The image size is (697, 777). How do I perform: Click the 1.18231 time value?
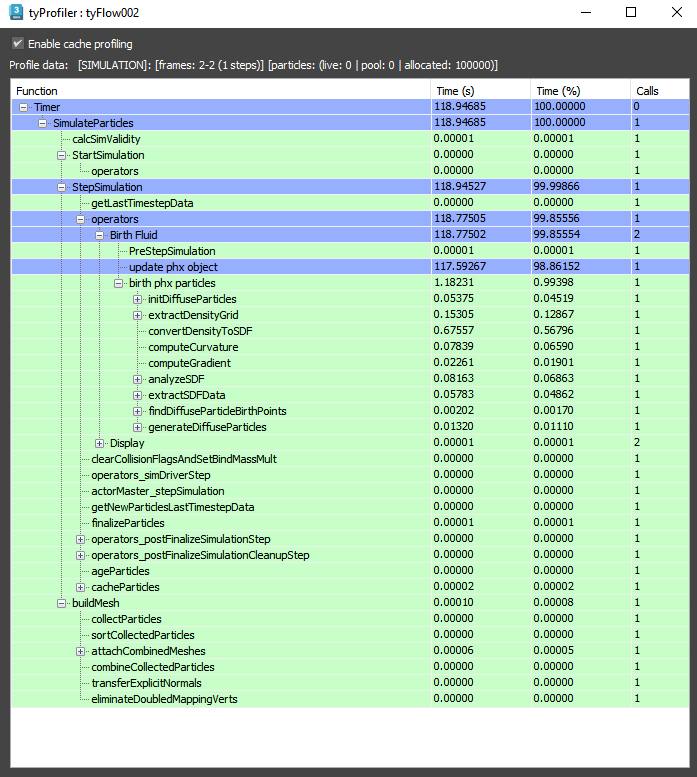pyautogui.click(x=454, y=282)
